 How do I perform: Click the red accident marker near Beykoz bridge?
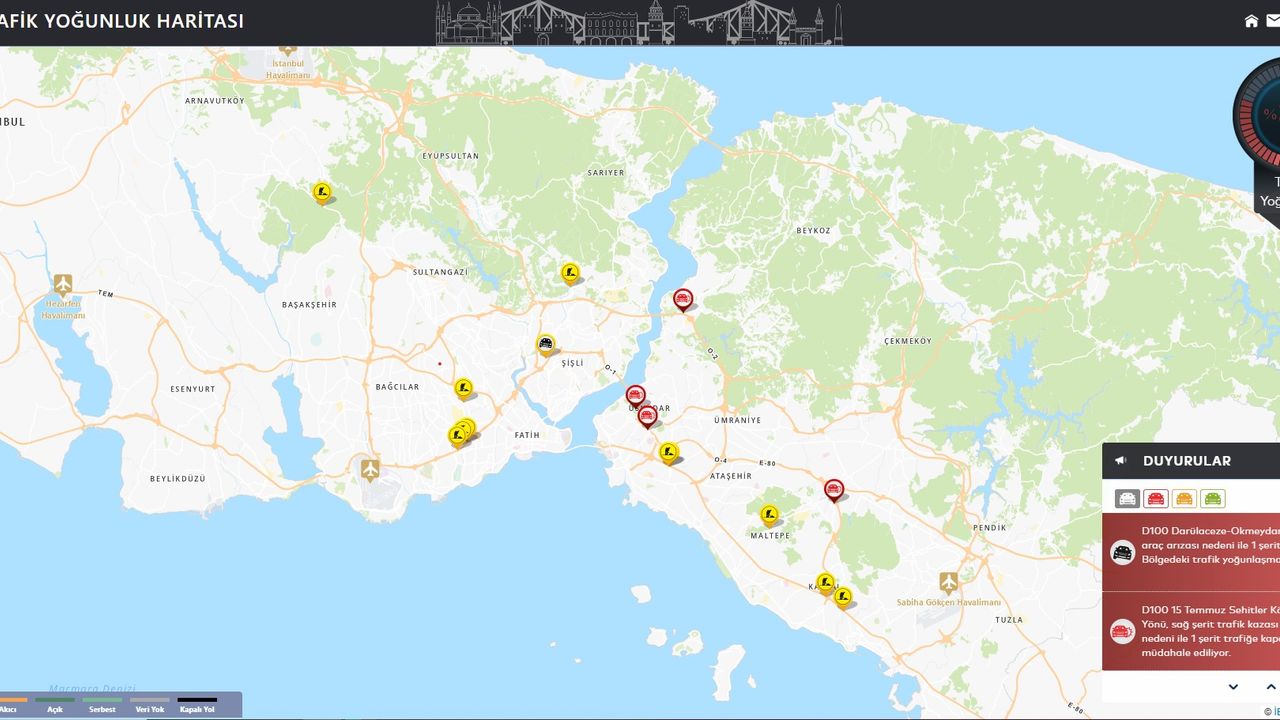(683, 298)
